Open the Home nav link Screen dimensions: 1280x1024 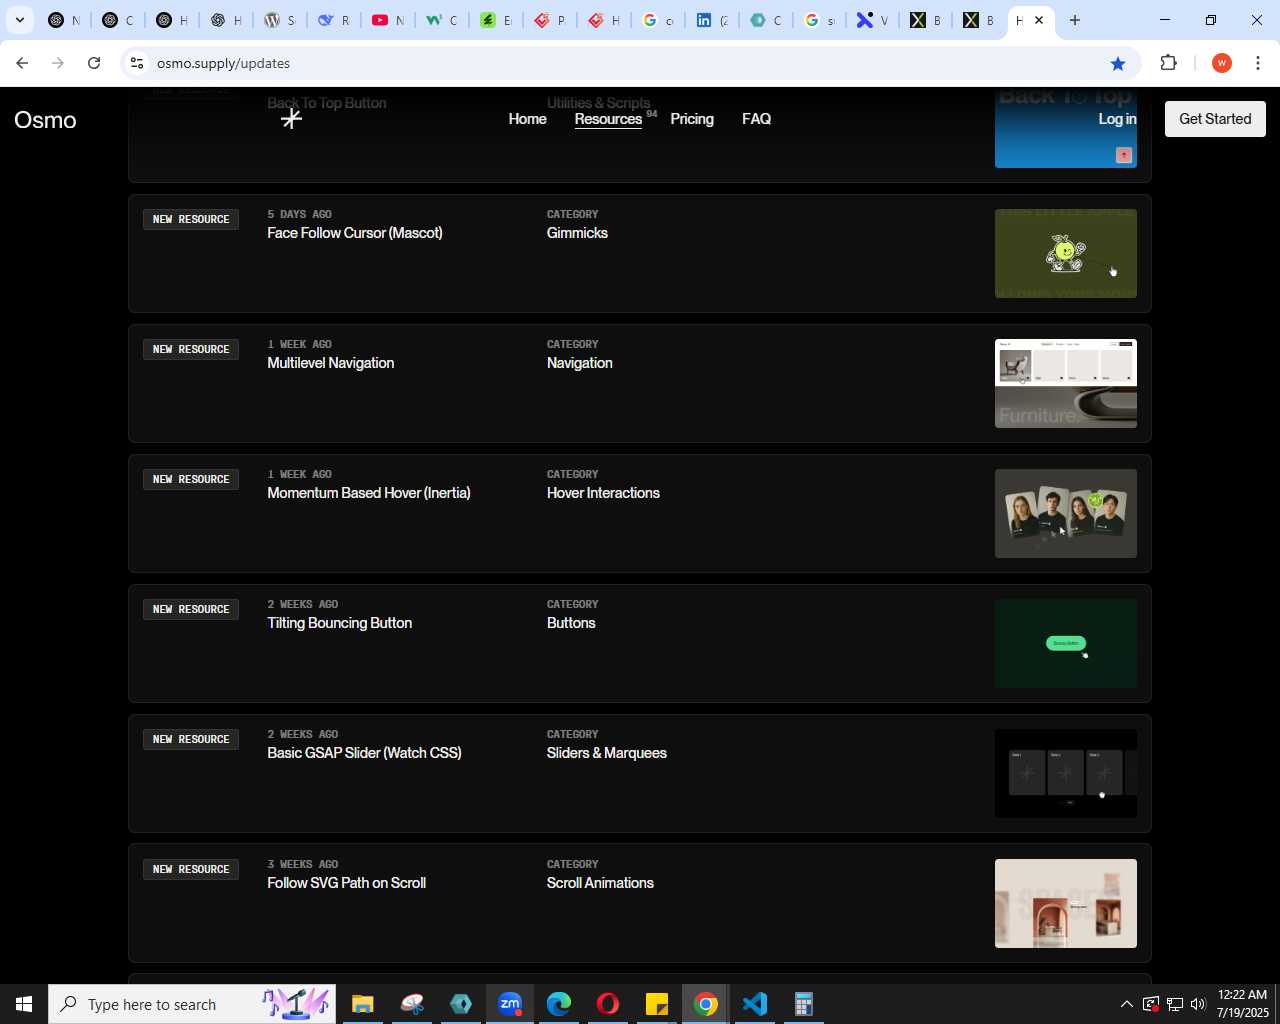(x=527, y=119)
